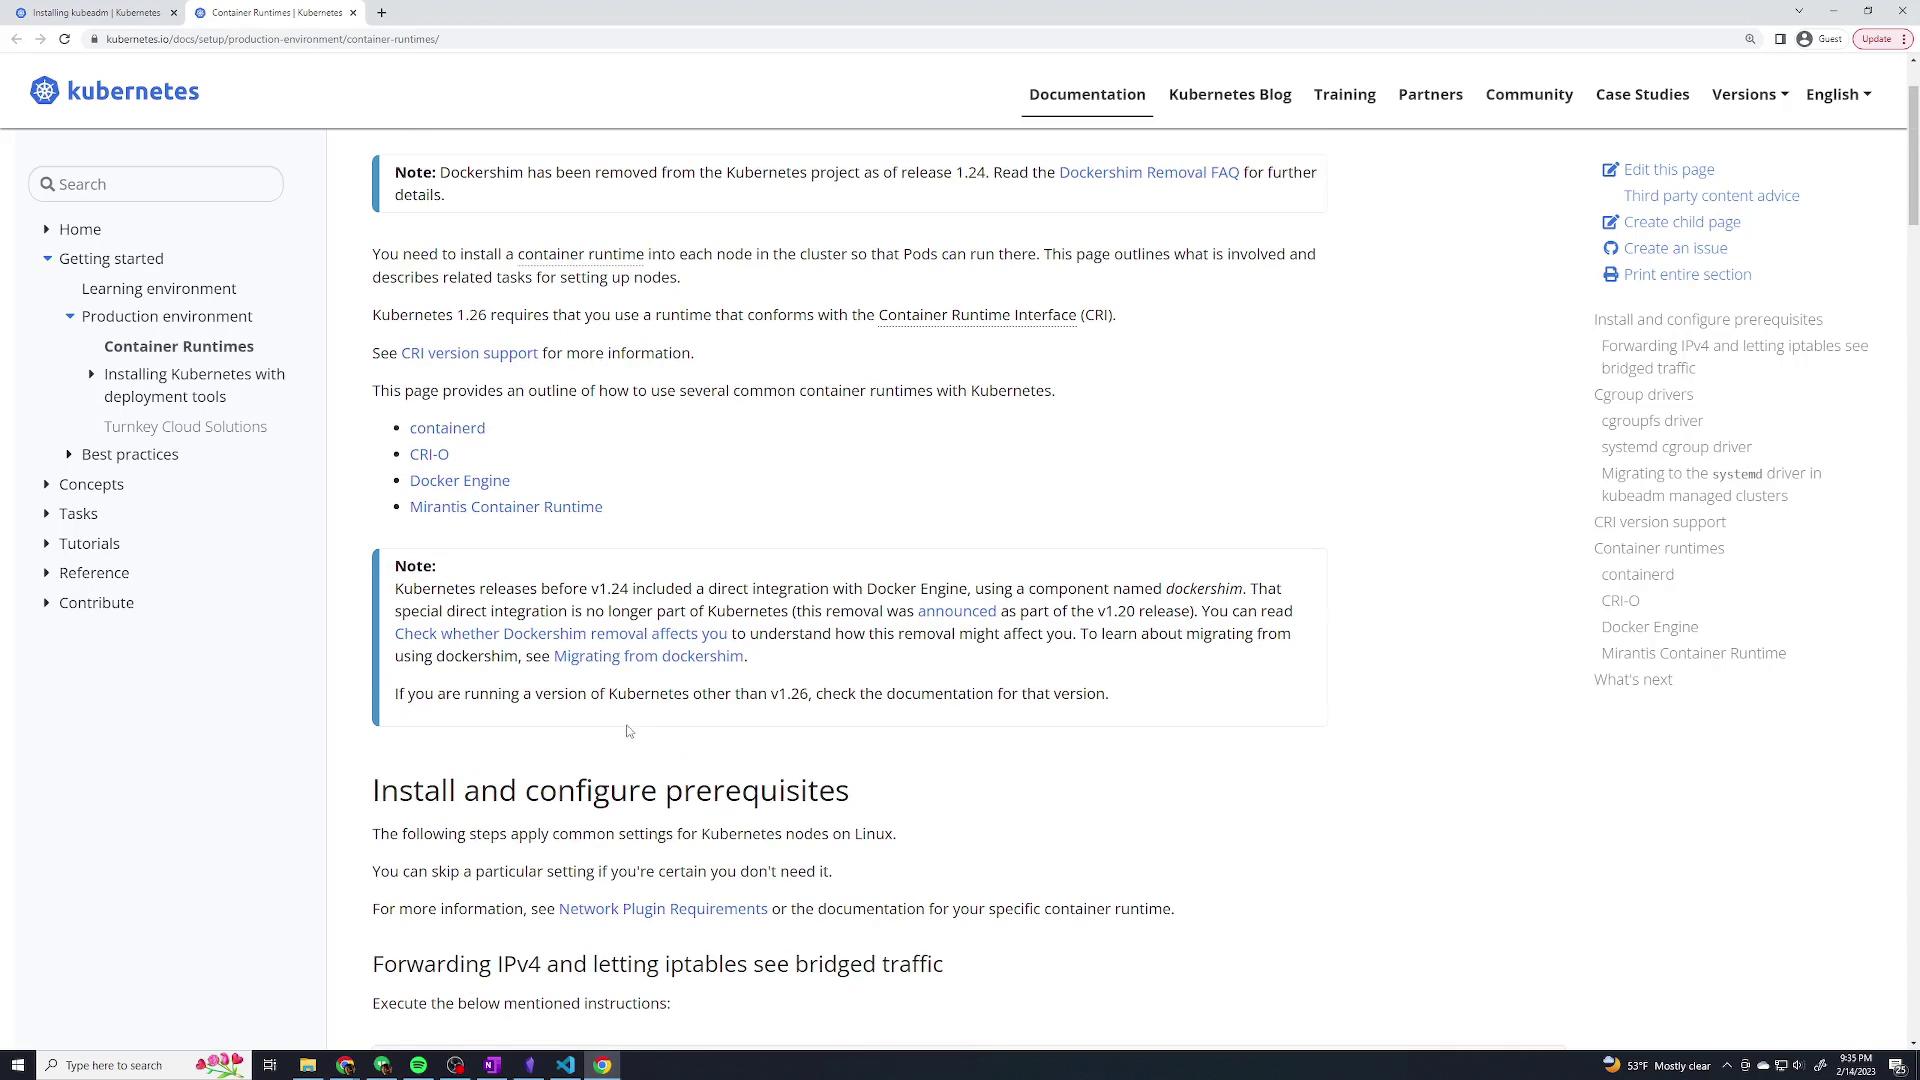Open the English language dropdown

tap(1838, 94)
